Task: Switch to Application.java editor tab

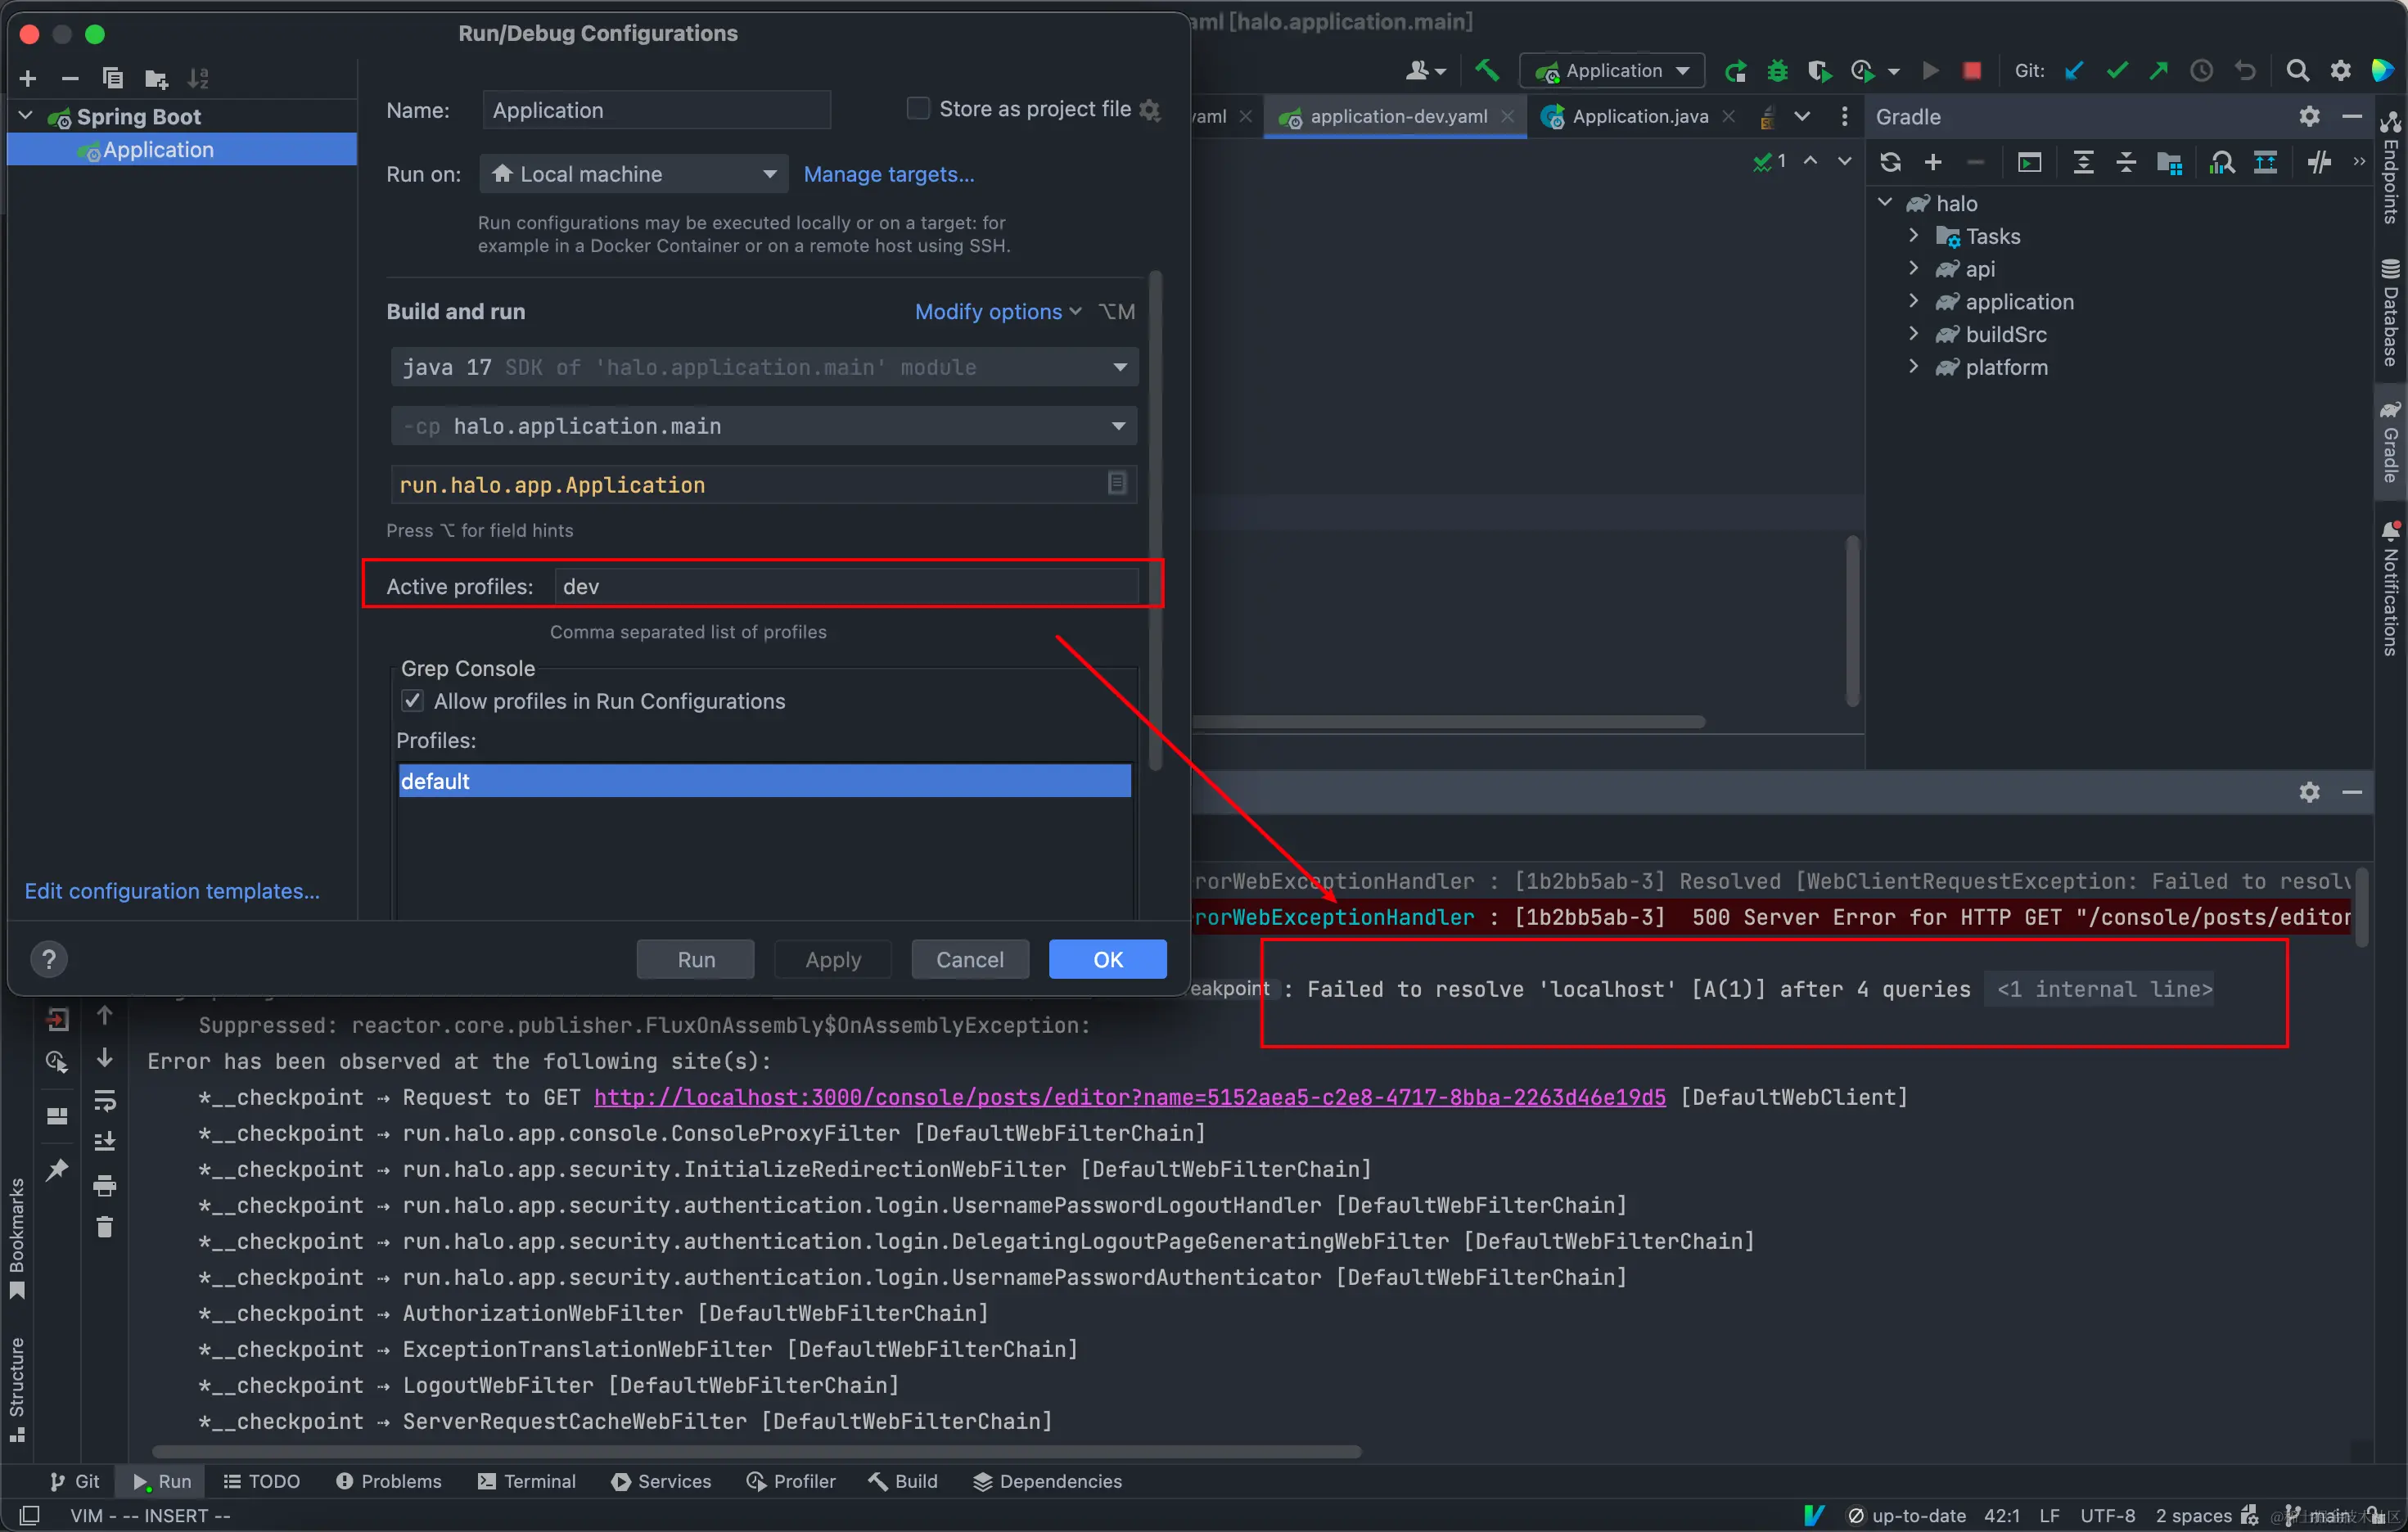Action: [x=1637, y=117]
